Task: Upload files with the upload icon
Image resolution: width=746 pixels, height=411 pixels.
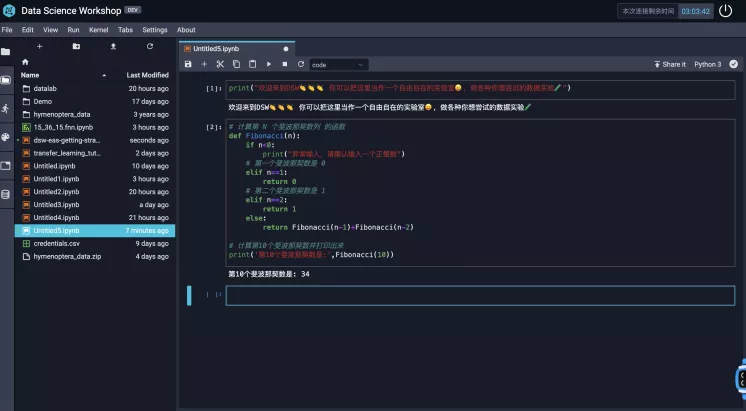Action: [113, 46]
